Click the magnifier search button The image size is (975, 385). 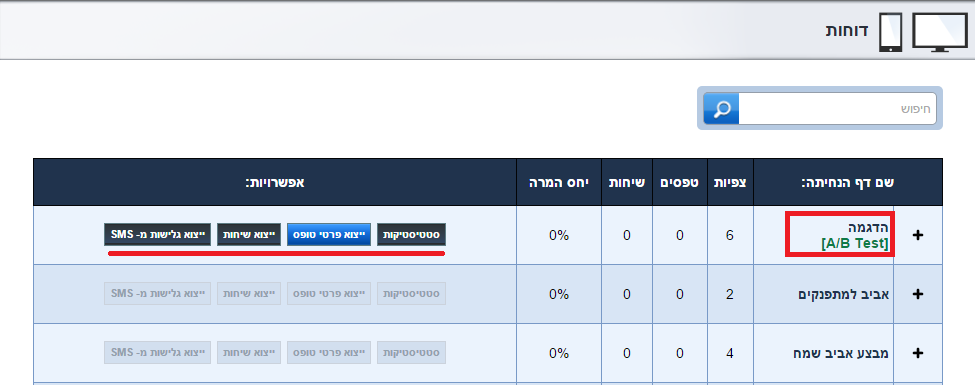click(x=721, y=109)
